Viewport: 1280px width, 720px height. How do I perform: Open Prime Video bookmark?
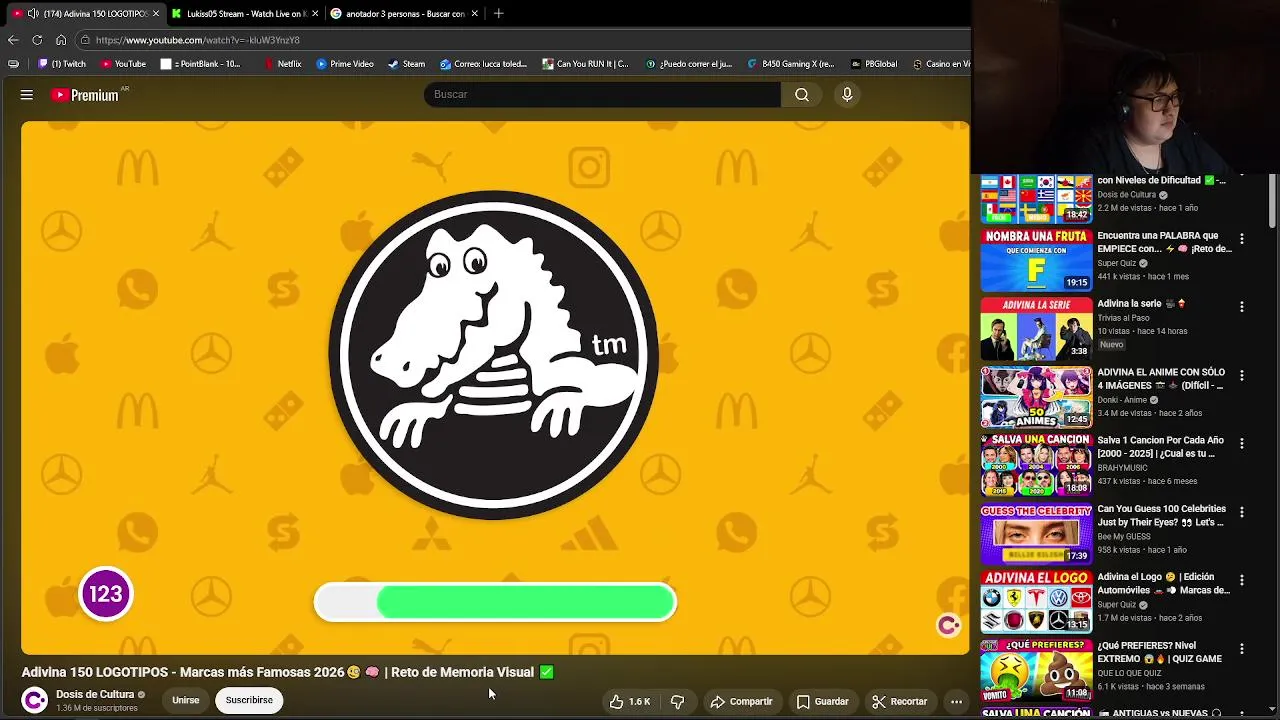coord(345,64)
